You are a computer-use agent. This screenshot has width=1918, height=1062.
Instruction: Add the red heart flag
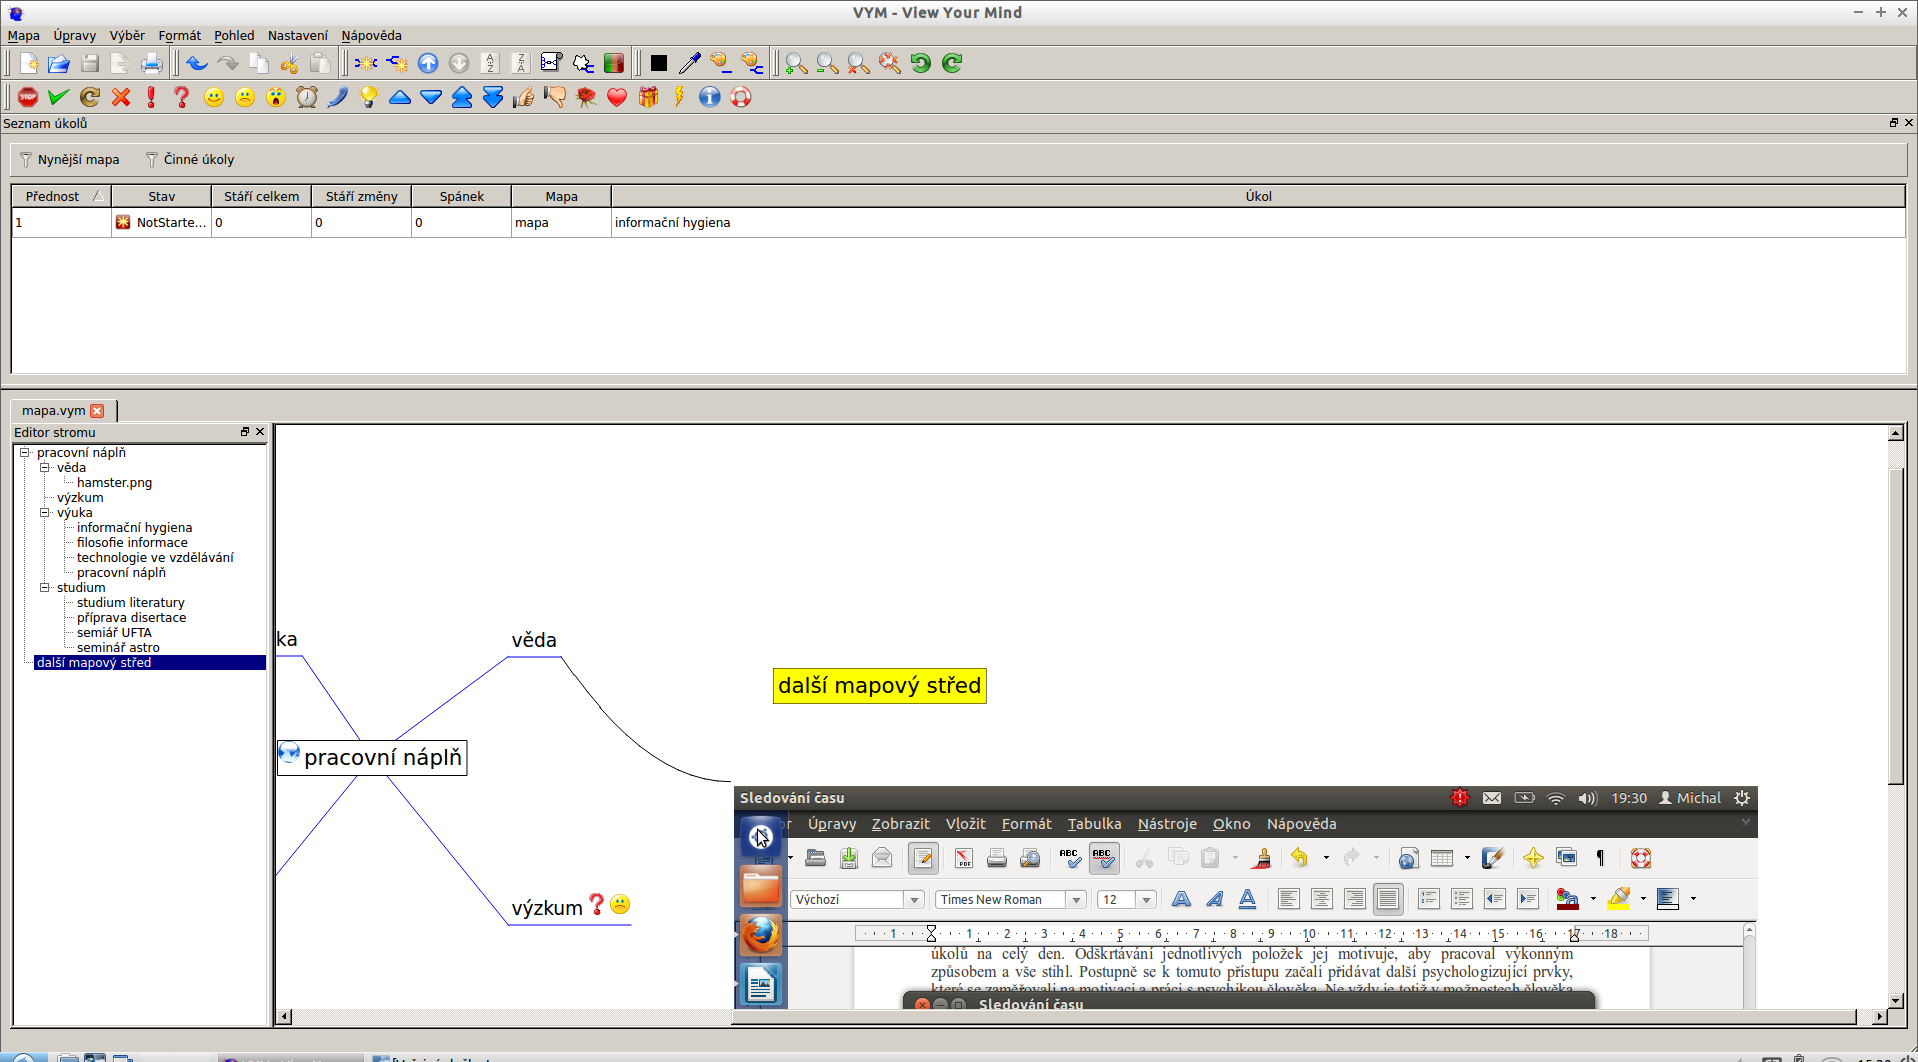coord(617,97)
